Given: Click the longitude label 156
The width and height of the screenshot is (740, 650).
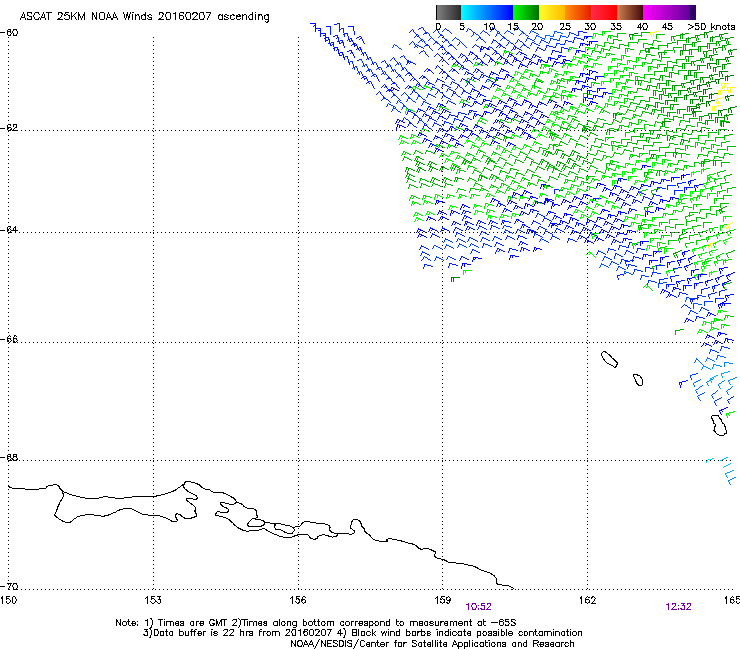Looking at the screenshot, I should [298, 600].
